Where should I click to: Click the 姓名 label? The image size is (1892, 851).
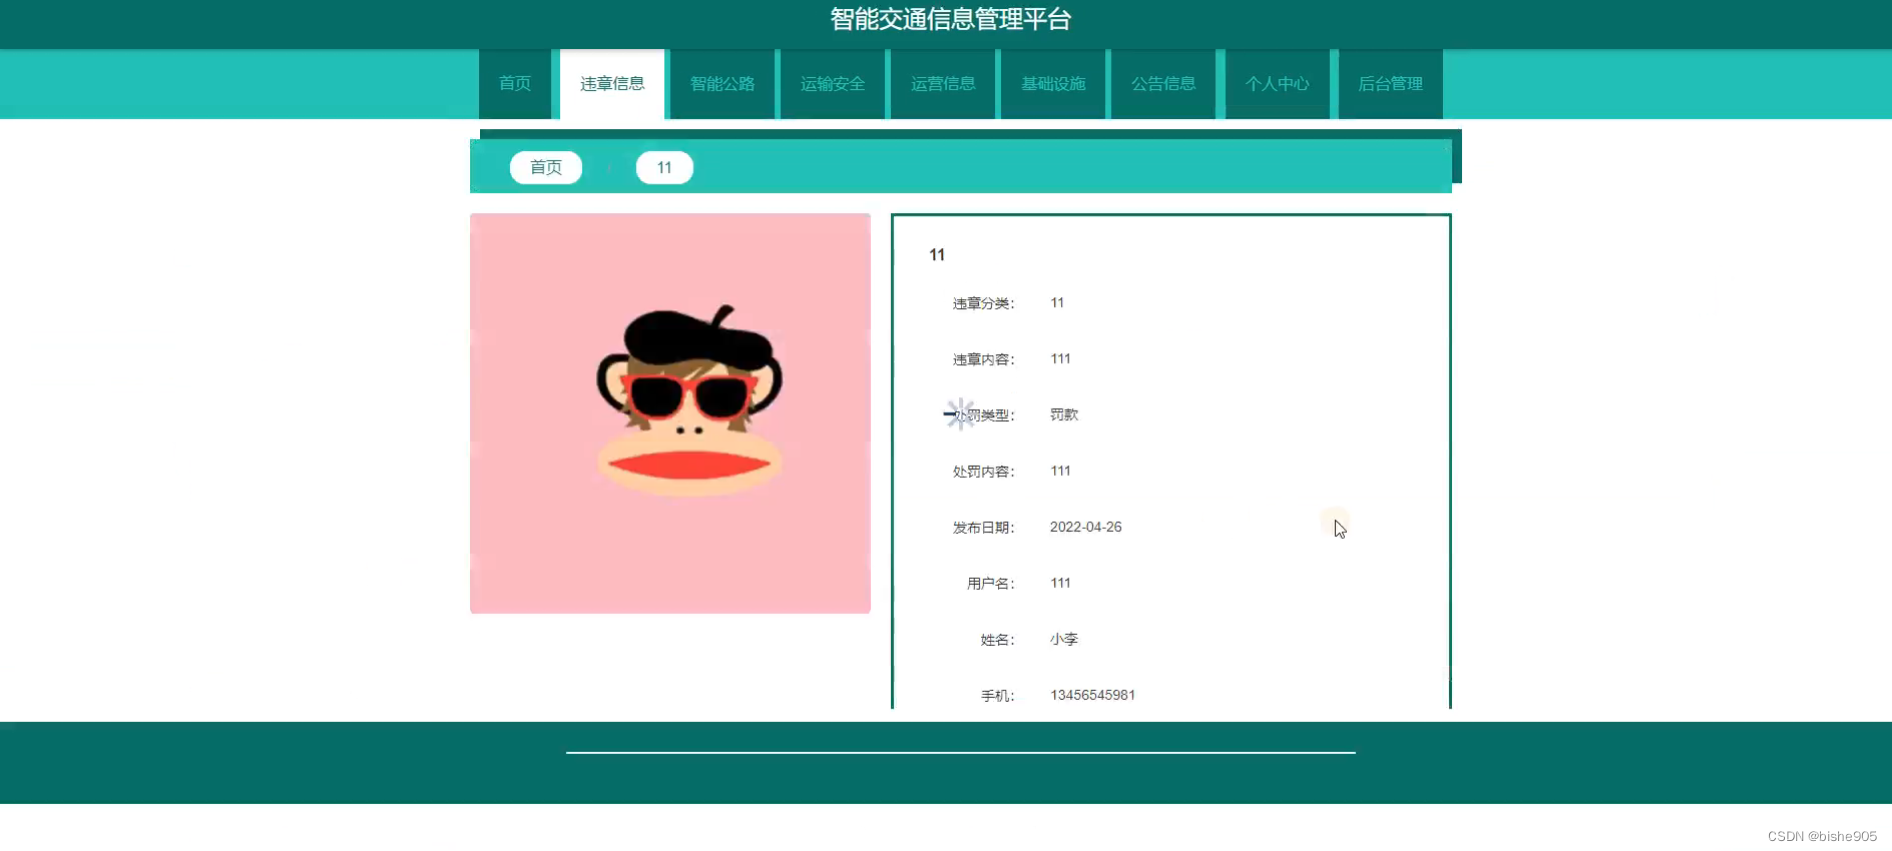click(997, 639)
